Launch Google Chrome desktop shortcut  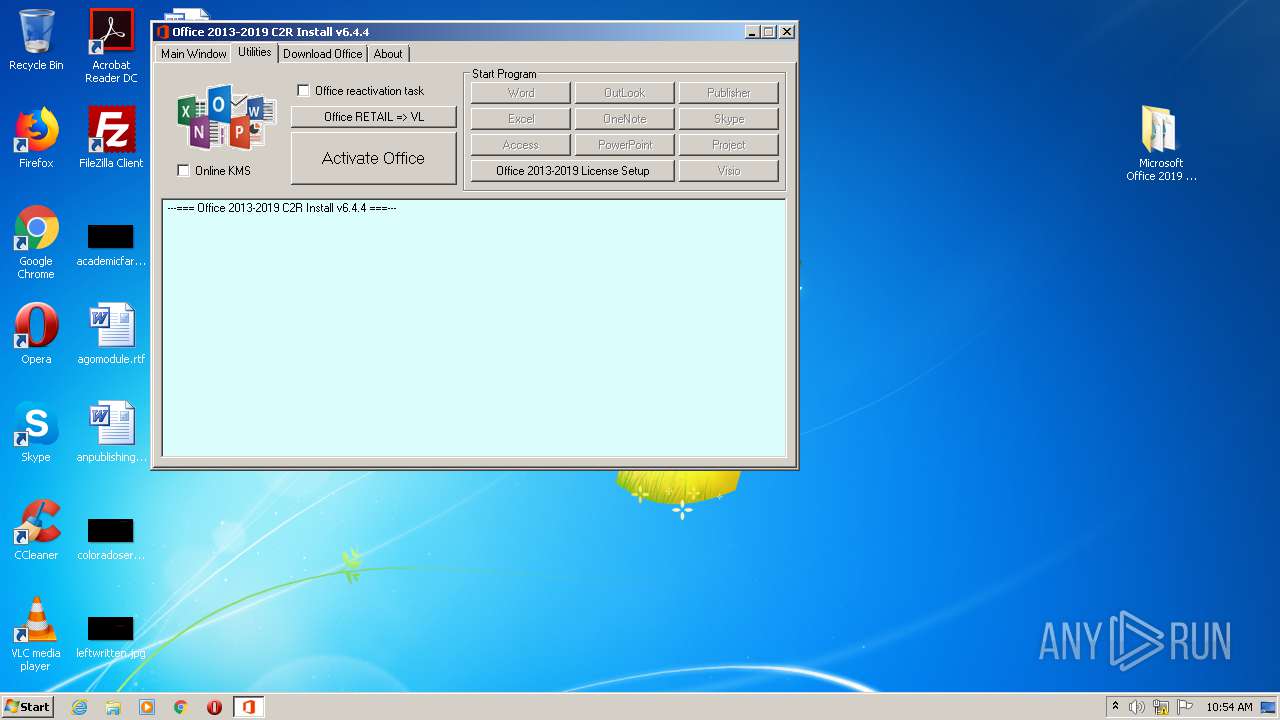coord(36,242)
